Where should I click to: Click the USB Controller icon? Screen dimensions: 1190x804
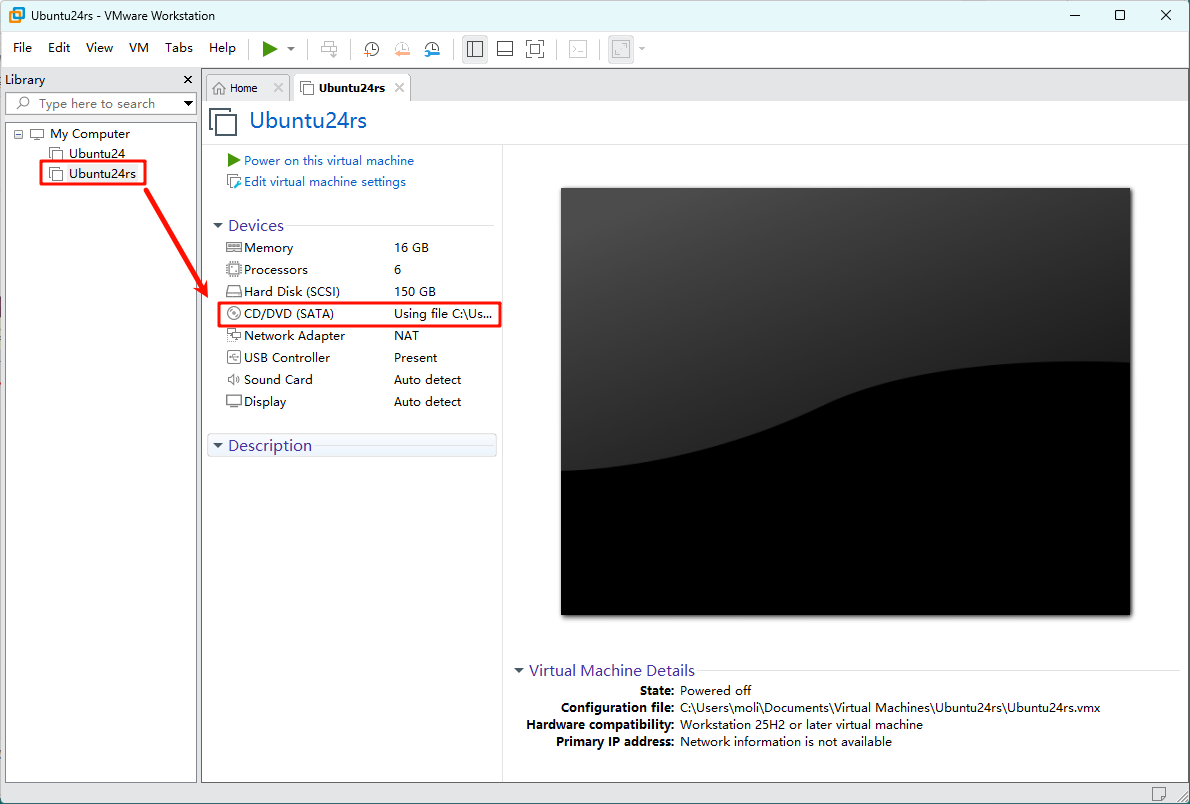tap(234, 358)
